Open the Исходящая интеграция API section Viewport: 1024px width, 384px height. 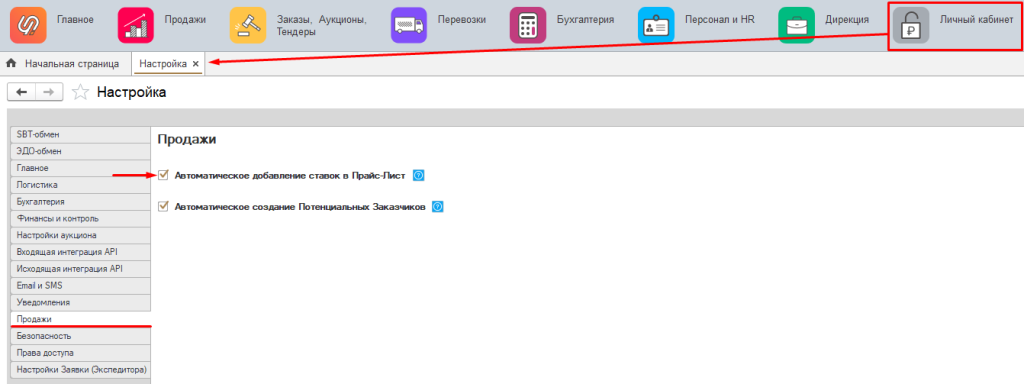[81, 269]
